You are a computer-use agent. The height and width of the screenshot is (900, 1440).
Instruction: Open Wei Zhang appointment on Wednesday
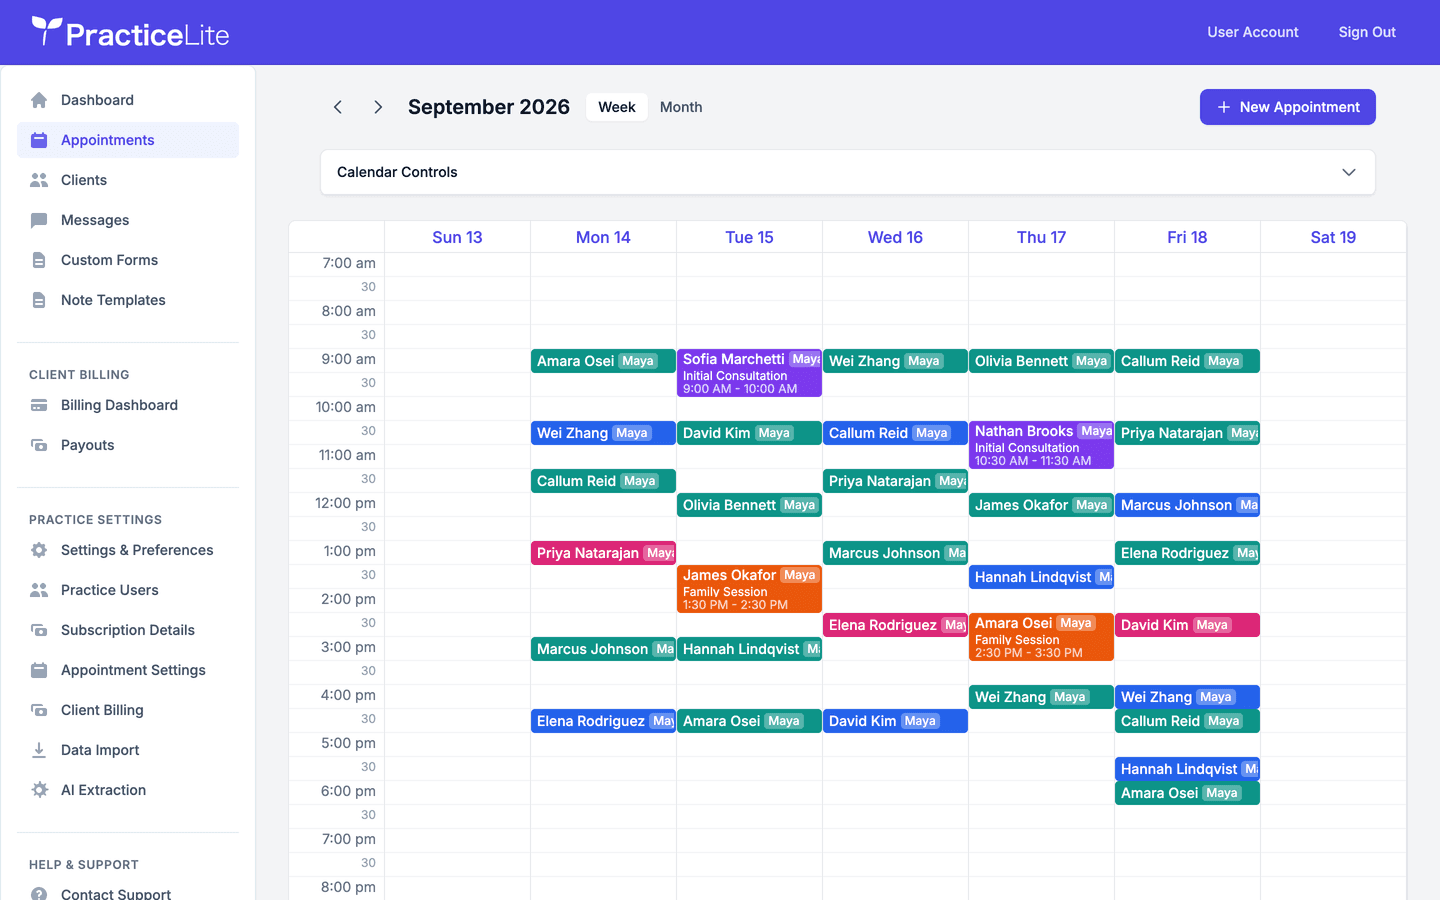(895, 361)
